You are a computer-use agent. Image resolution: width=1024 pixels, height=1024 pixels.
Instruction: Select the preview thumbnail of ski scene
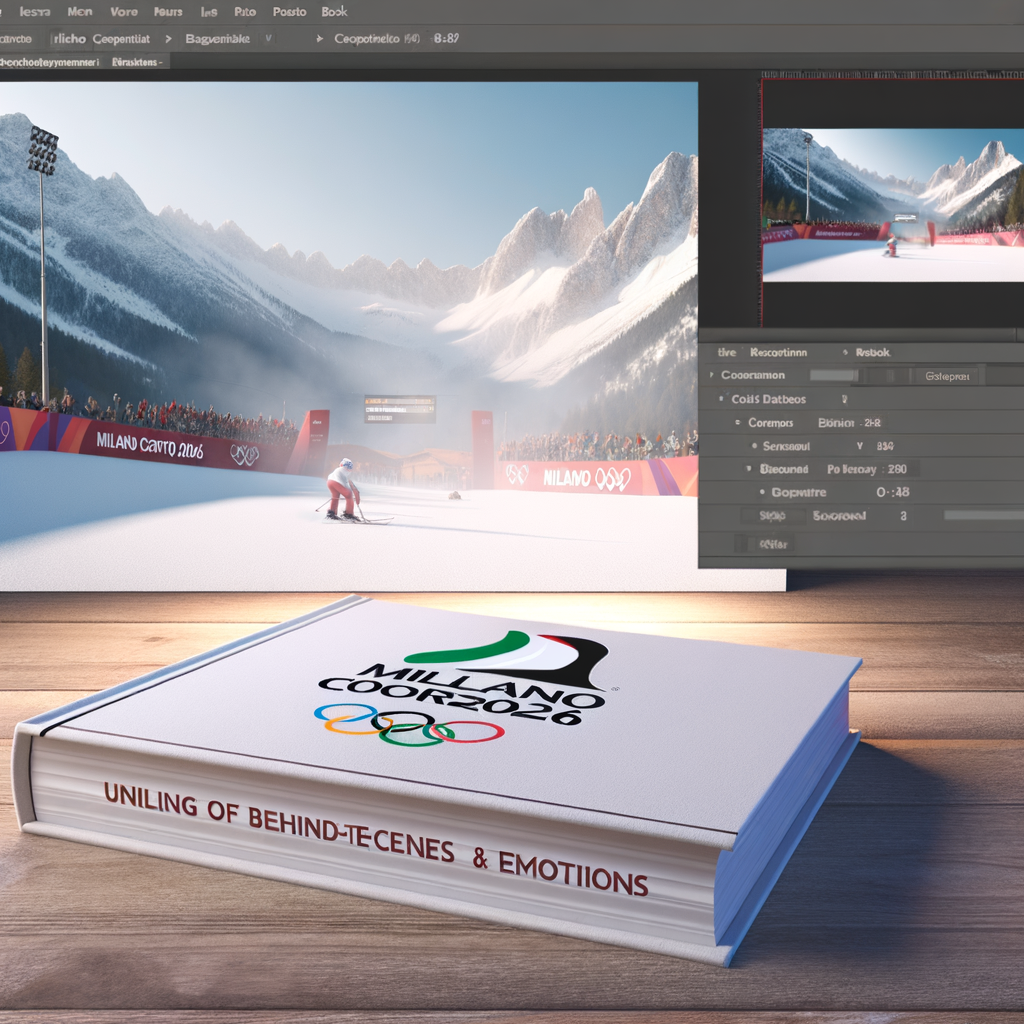coord(893,205)
